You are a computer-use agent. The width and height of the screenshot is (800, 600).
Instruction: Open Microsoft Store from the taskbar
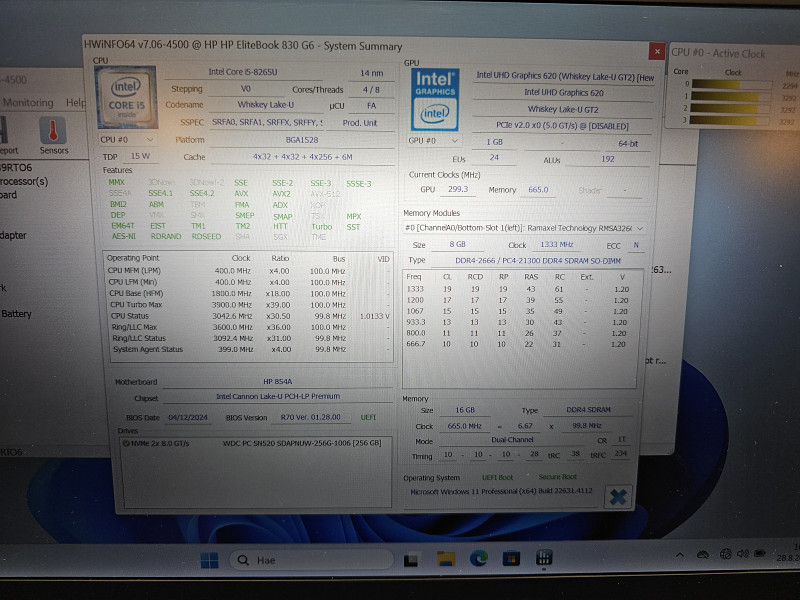click(511, 559)
